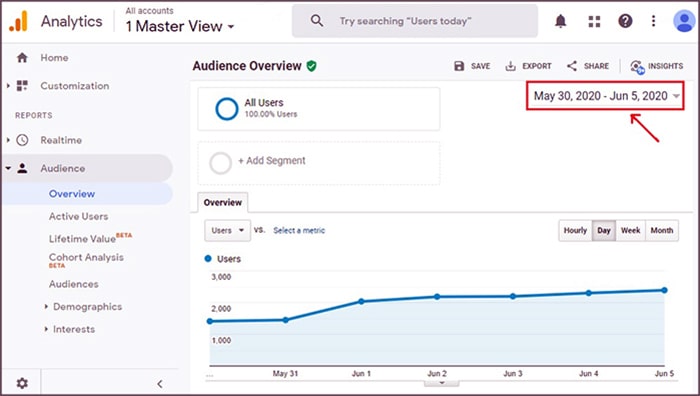Click the Share icon
Screen dimensions: 700x396
(572, 66)
